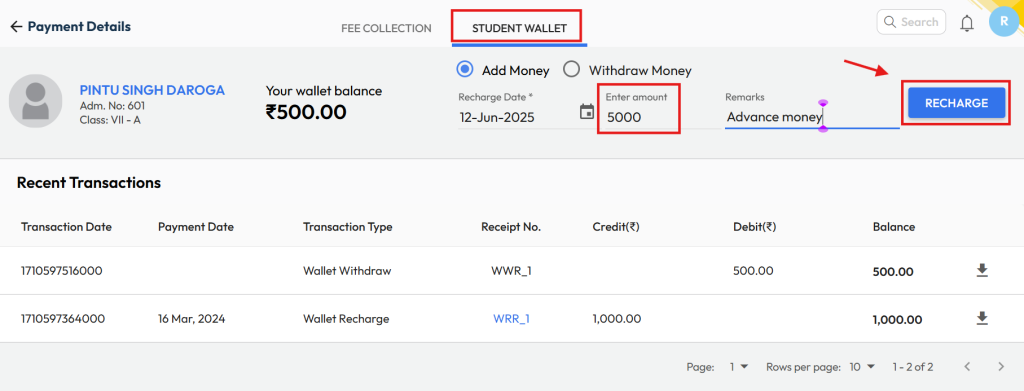The width and height of the screenshot is (1024, 391).
Task: Expand the Rows per page dropdown
Action: [861, 367]
